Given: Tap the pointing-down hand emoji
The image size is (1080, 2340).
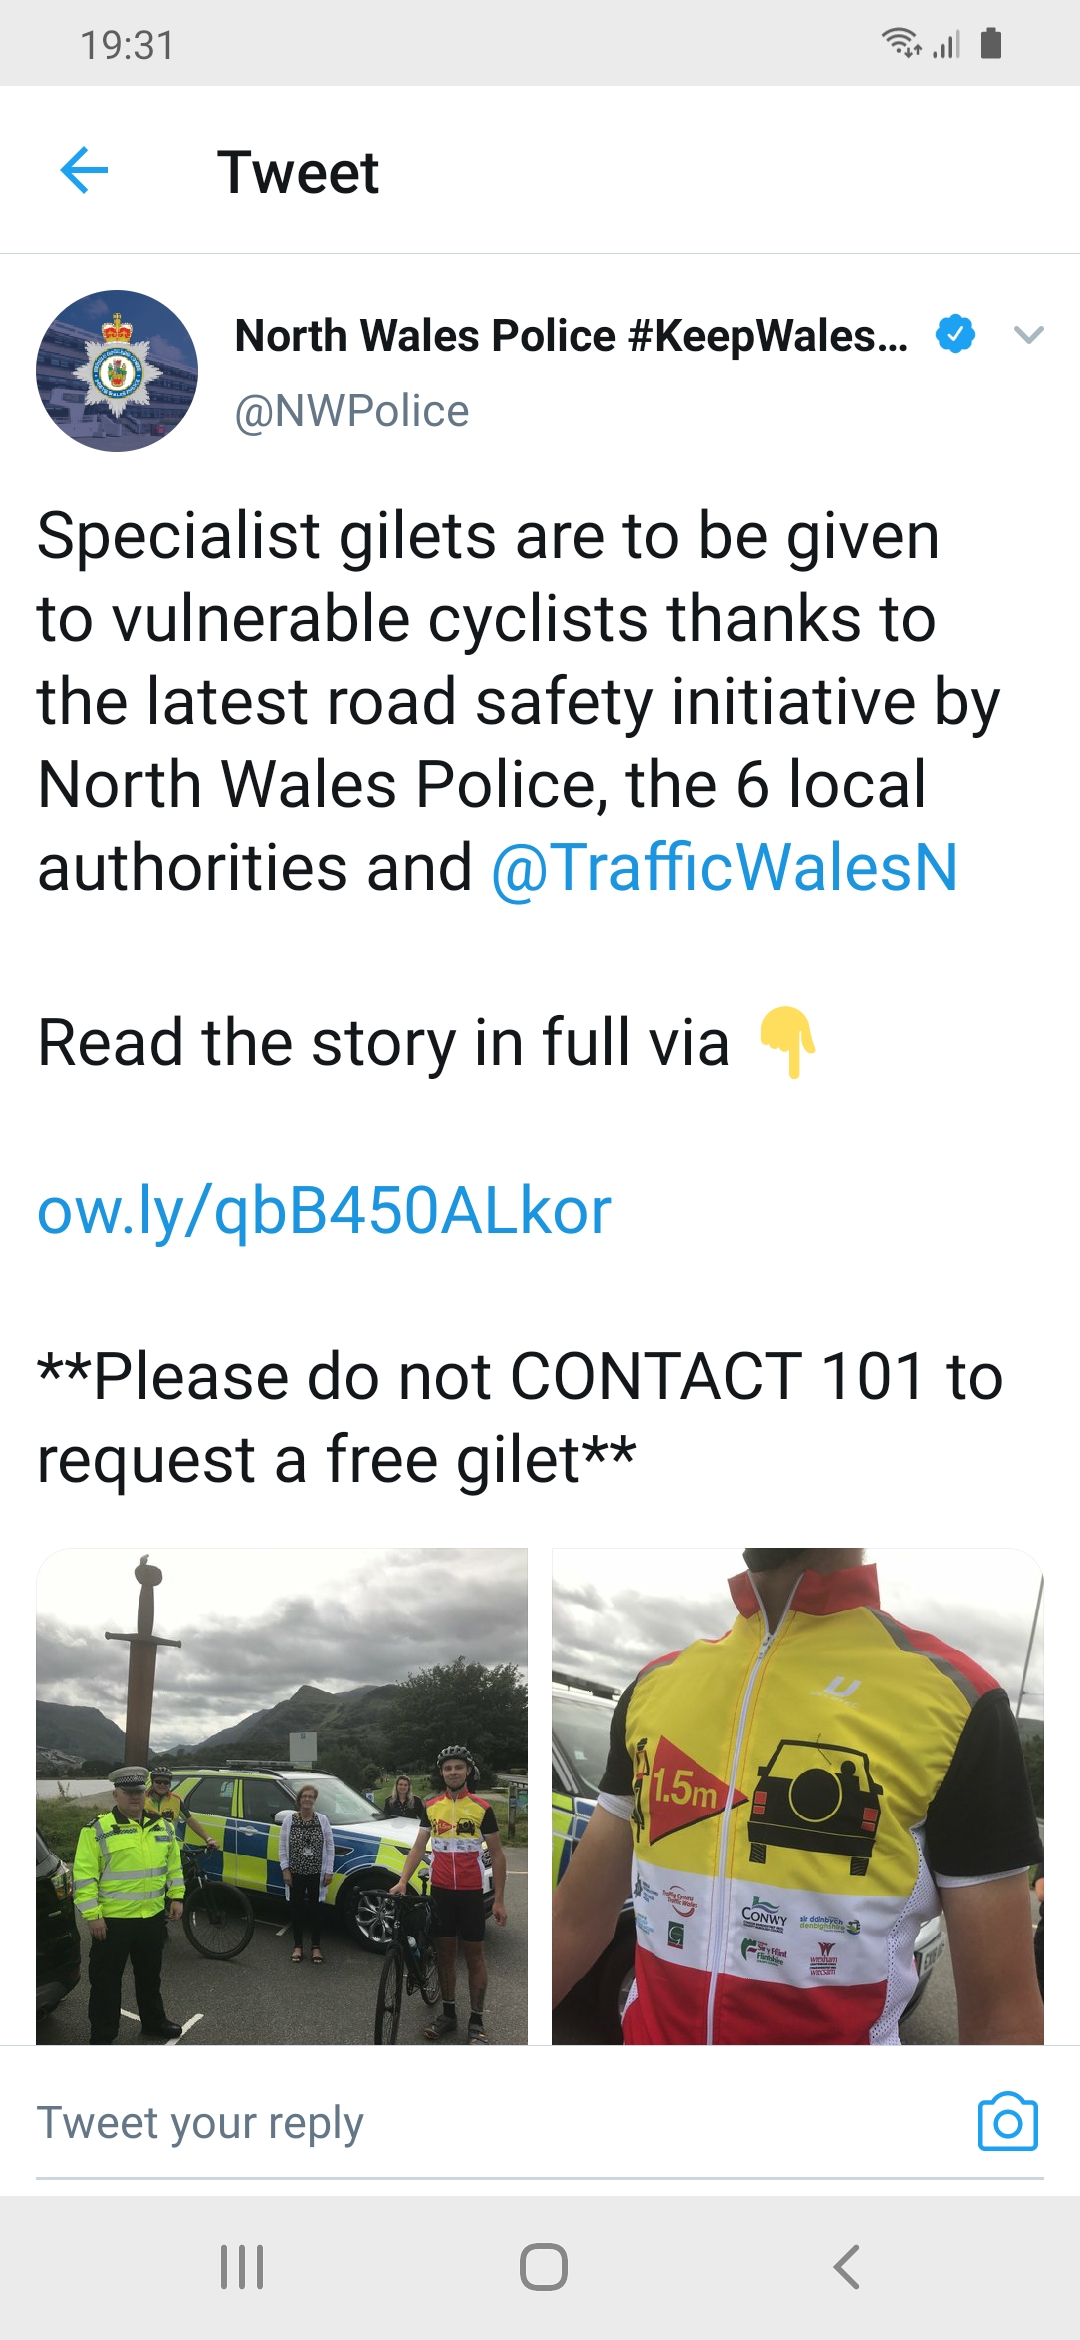Looking at the screenshot, I should click(788, 1042).
